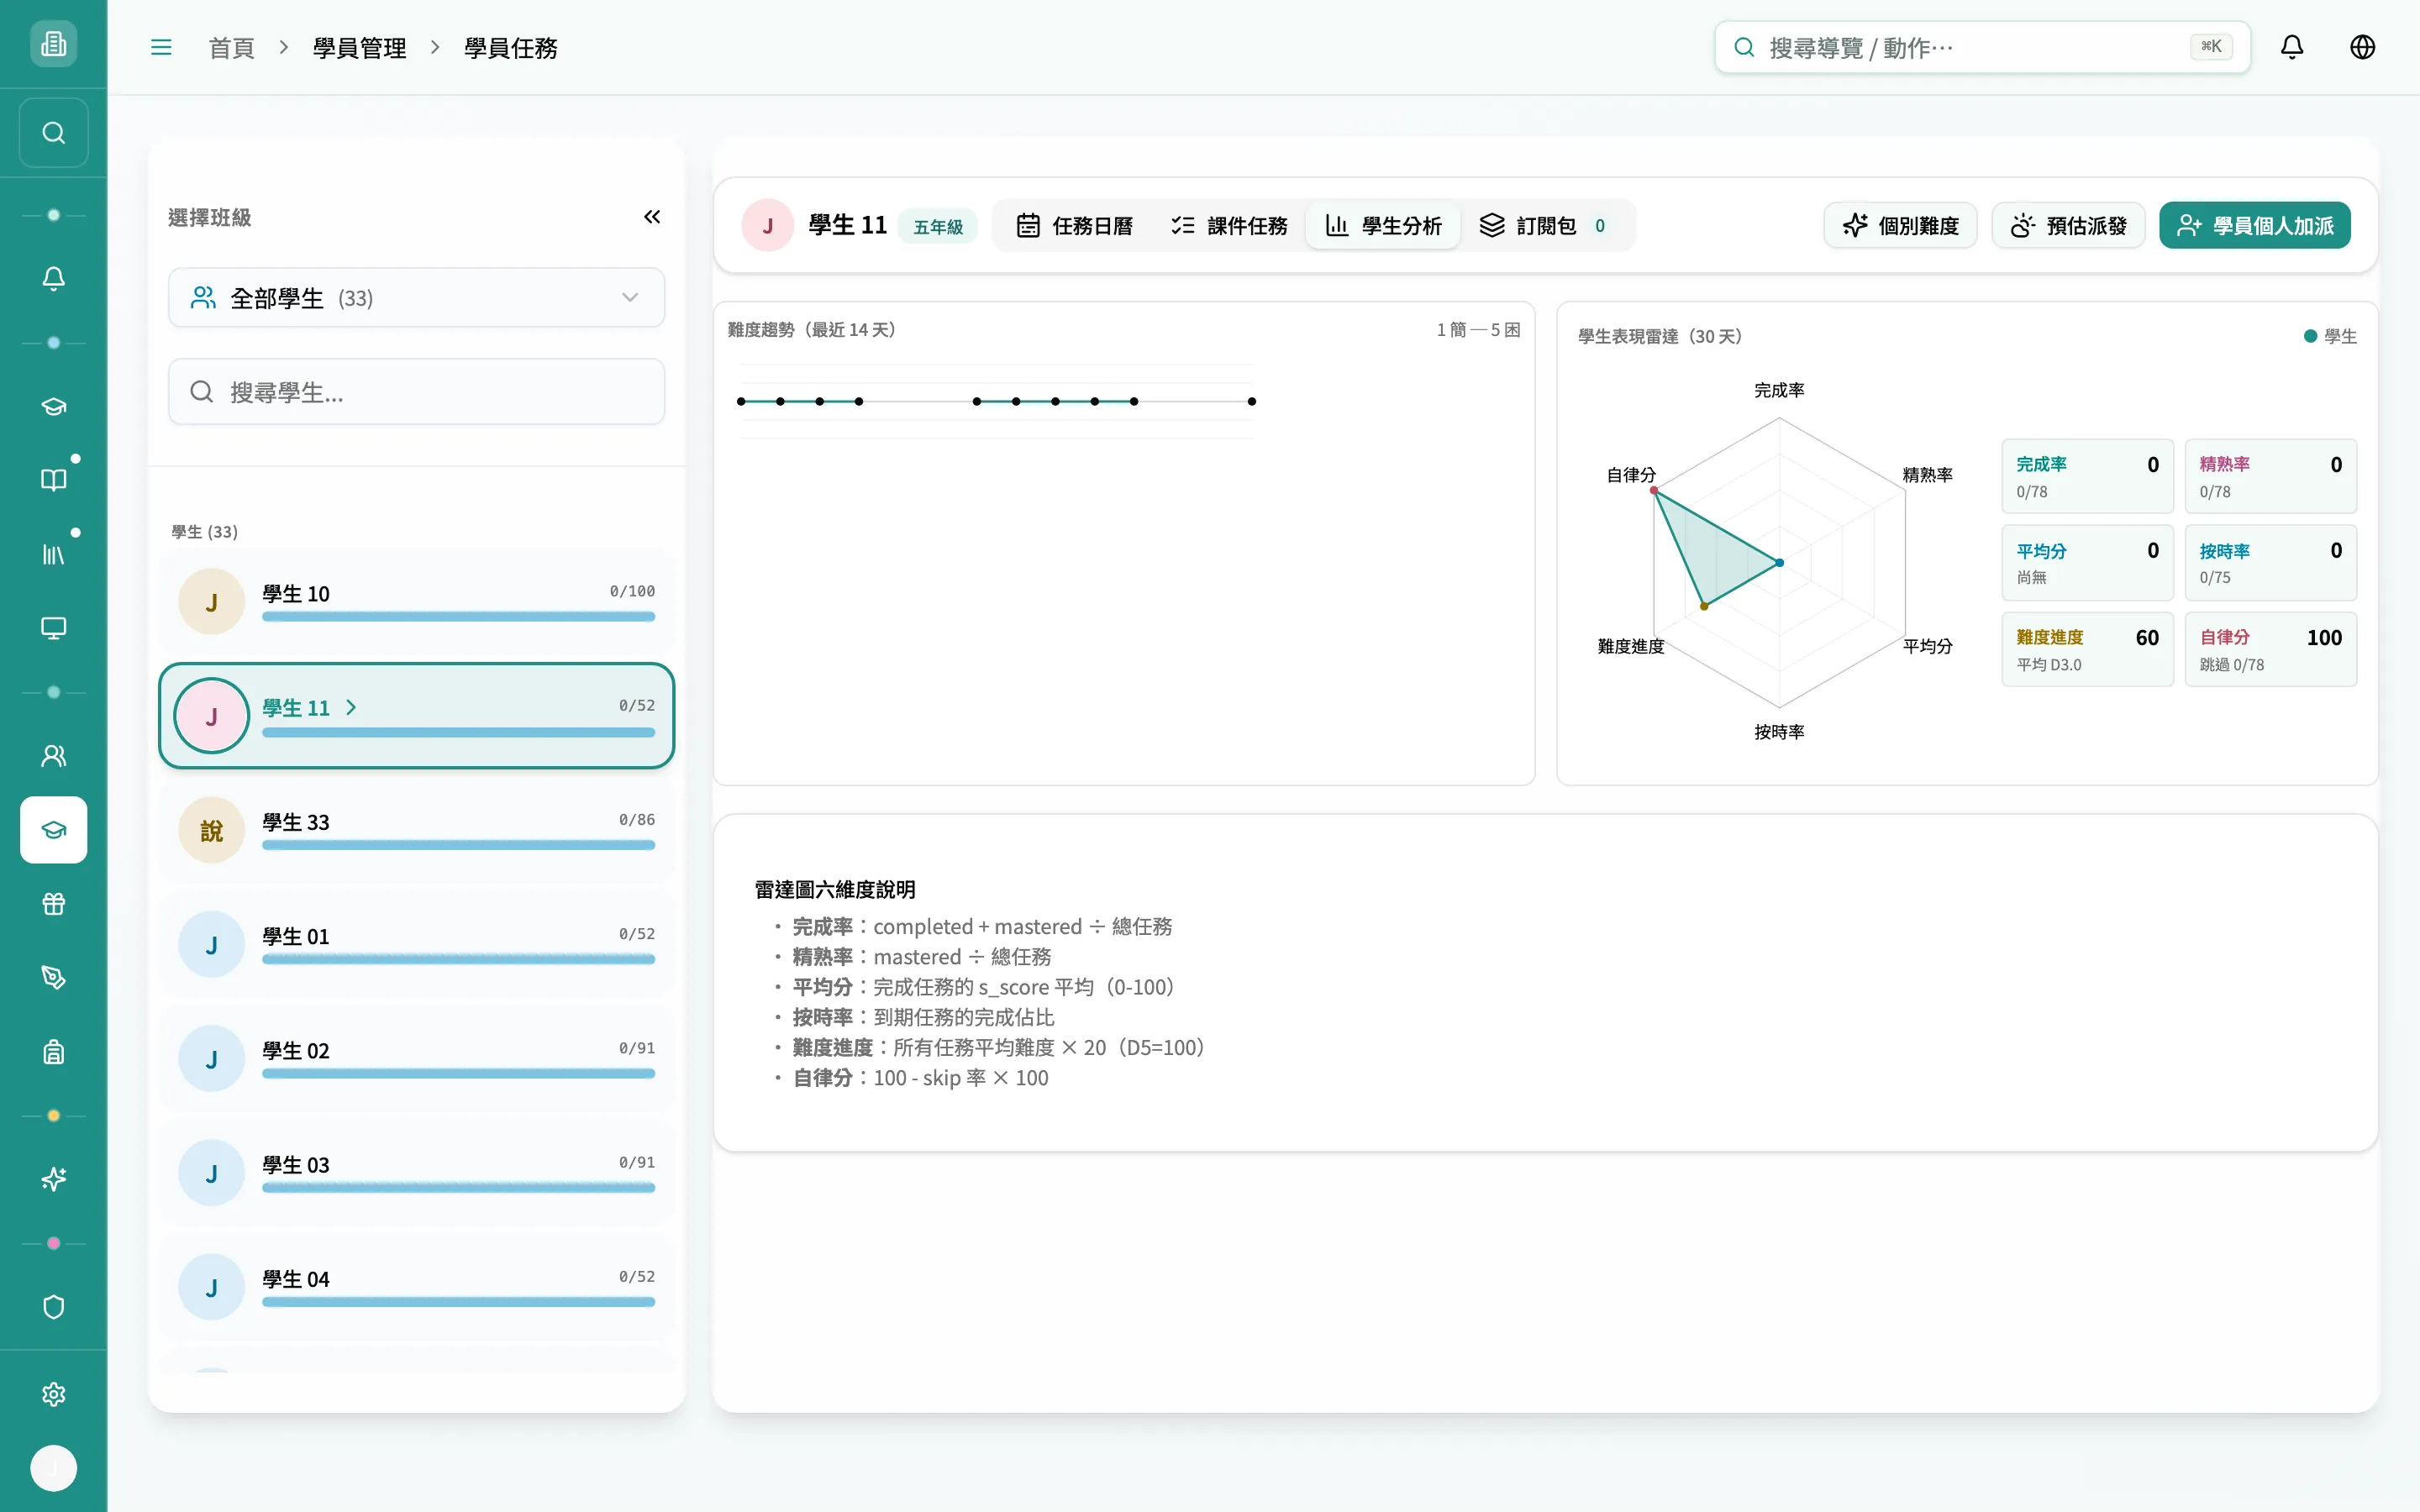2420x1512 pixels.
Task: Click the 五年級 grade badge
Action: click(938, 227)
